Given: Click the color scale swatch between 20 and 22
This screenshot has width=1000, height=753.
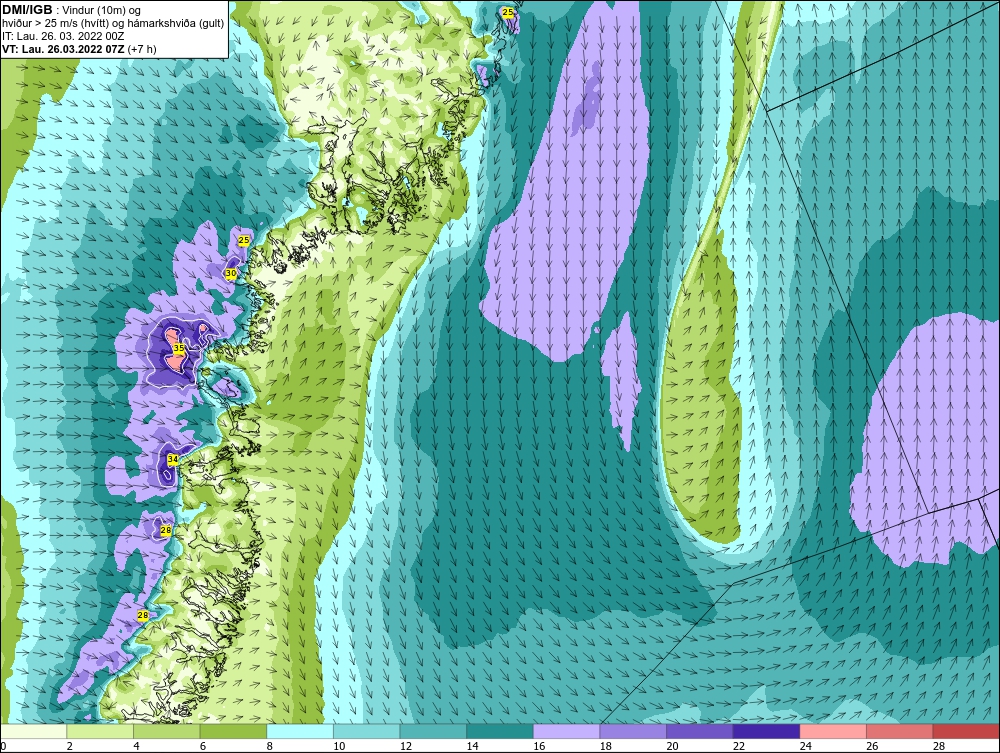Looking at the screenshot, I should tap(700, 731).
